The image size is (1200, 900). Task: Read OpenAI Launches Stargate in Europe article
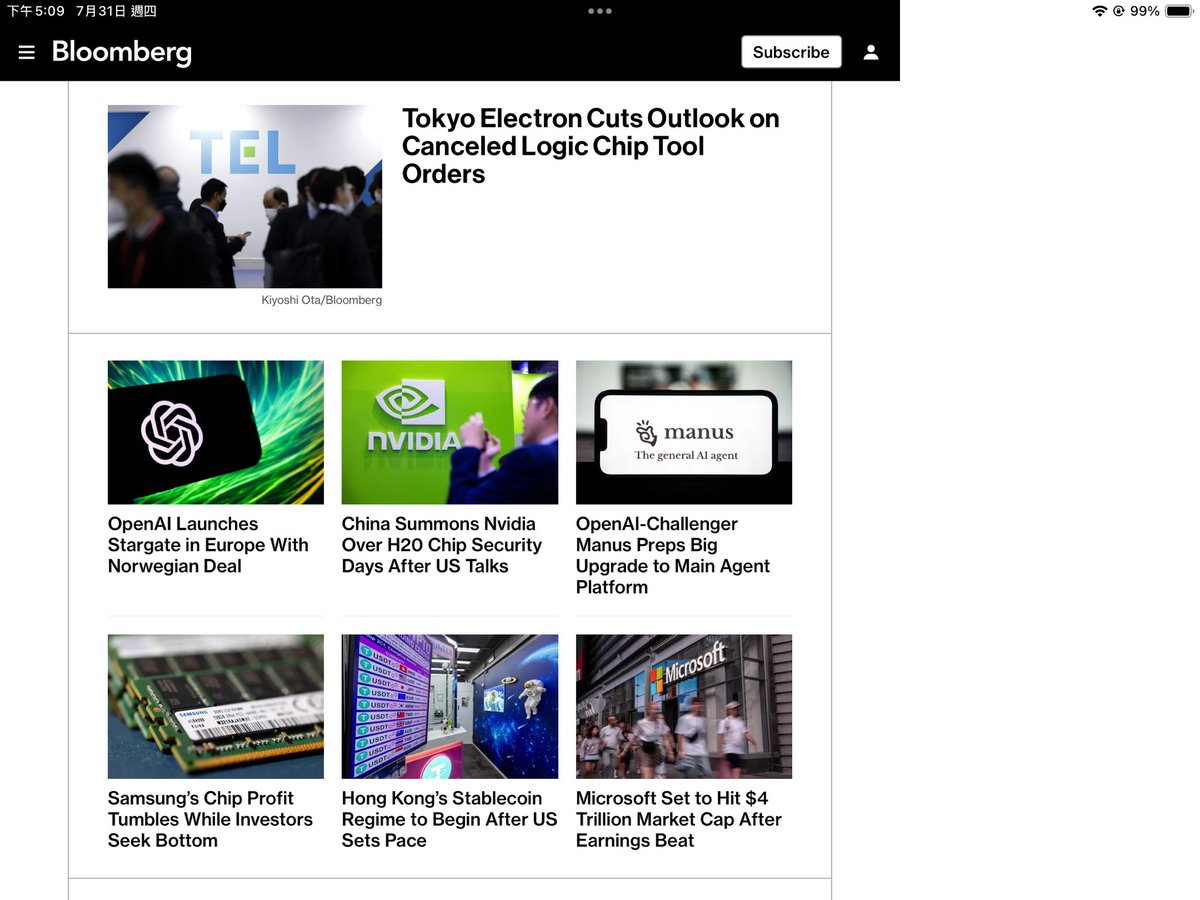[x=208, y=545]
